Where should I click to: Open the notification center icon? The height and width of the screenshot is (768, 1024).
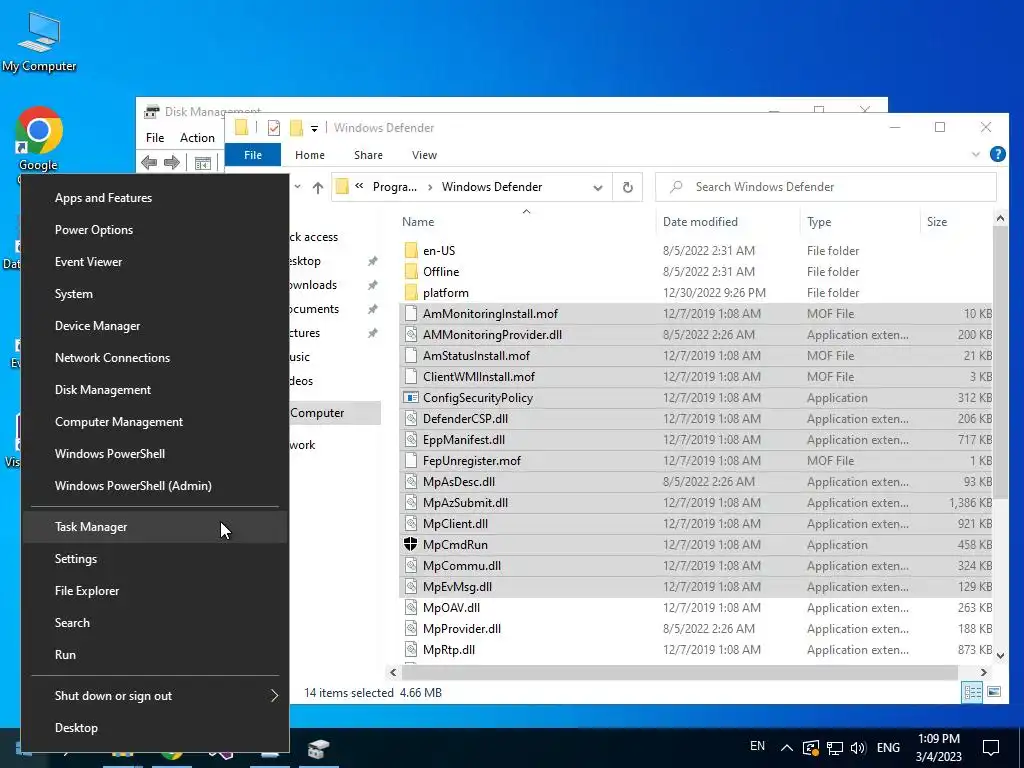pos(991,748)
